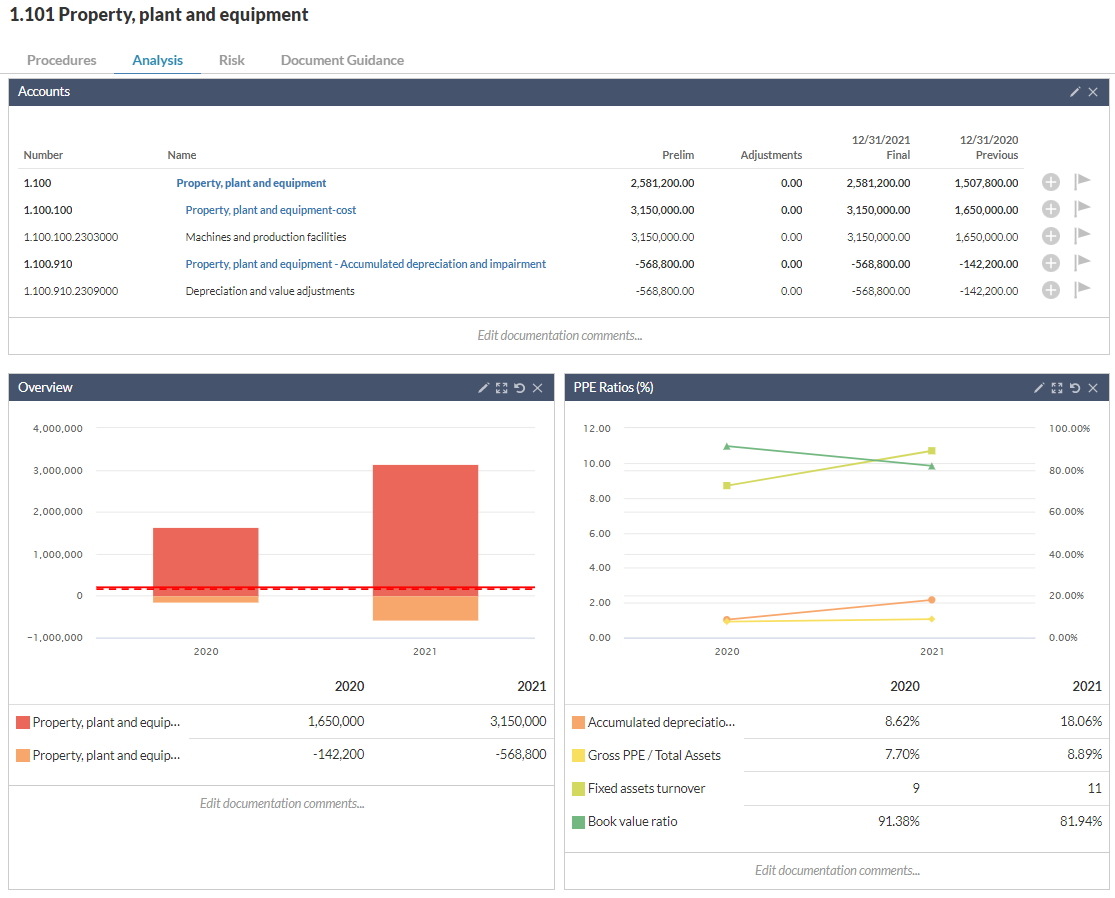
Task: Close the Accounts panel with X icon
Action: (x=1093, y=92)
